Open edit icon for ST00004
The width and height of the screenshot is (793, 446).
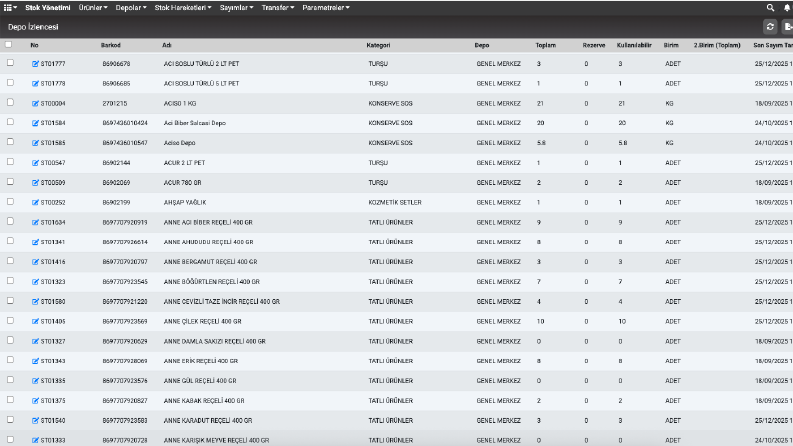tap(35, 103)
